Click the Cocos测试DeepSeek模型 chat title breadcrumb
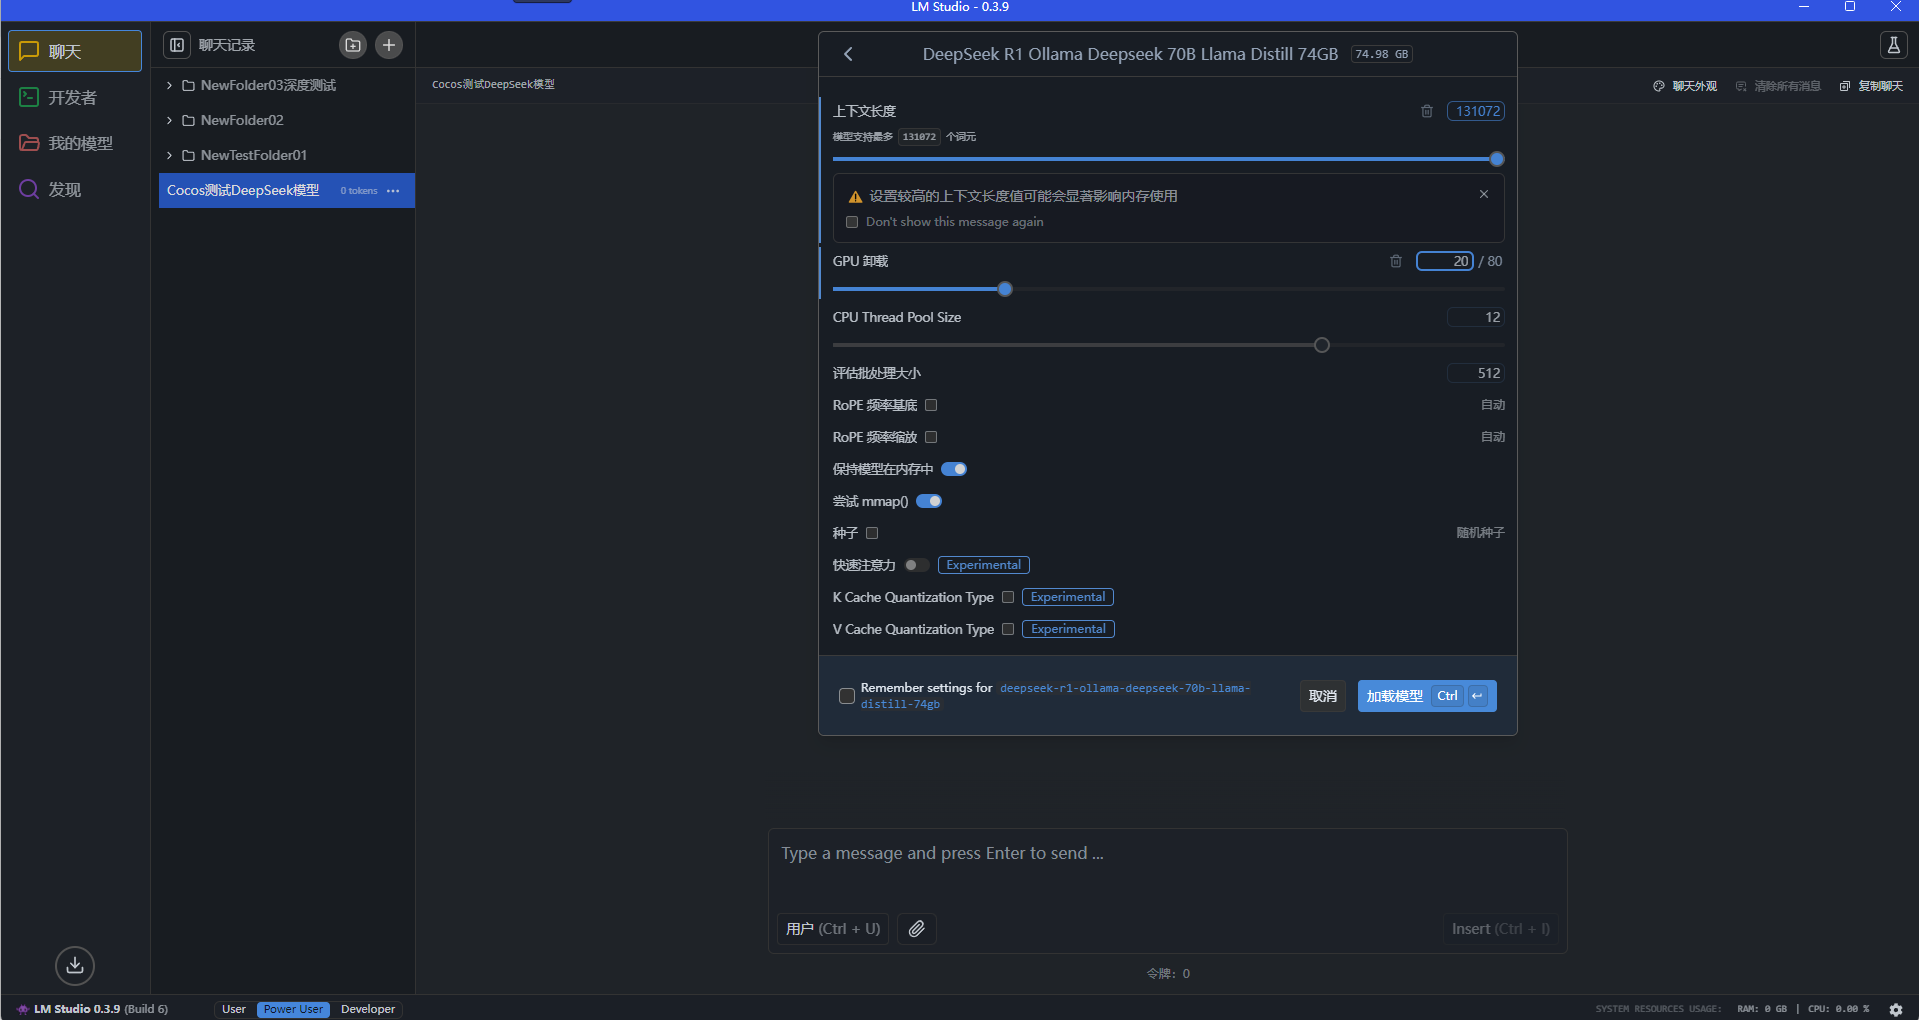Image resolution: width=1919 pixels, height=1020 pixels. (493, 84)
